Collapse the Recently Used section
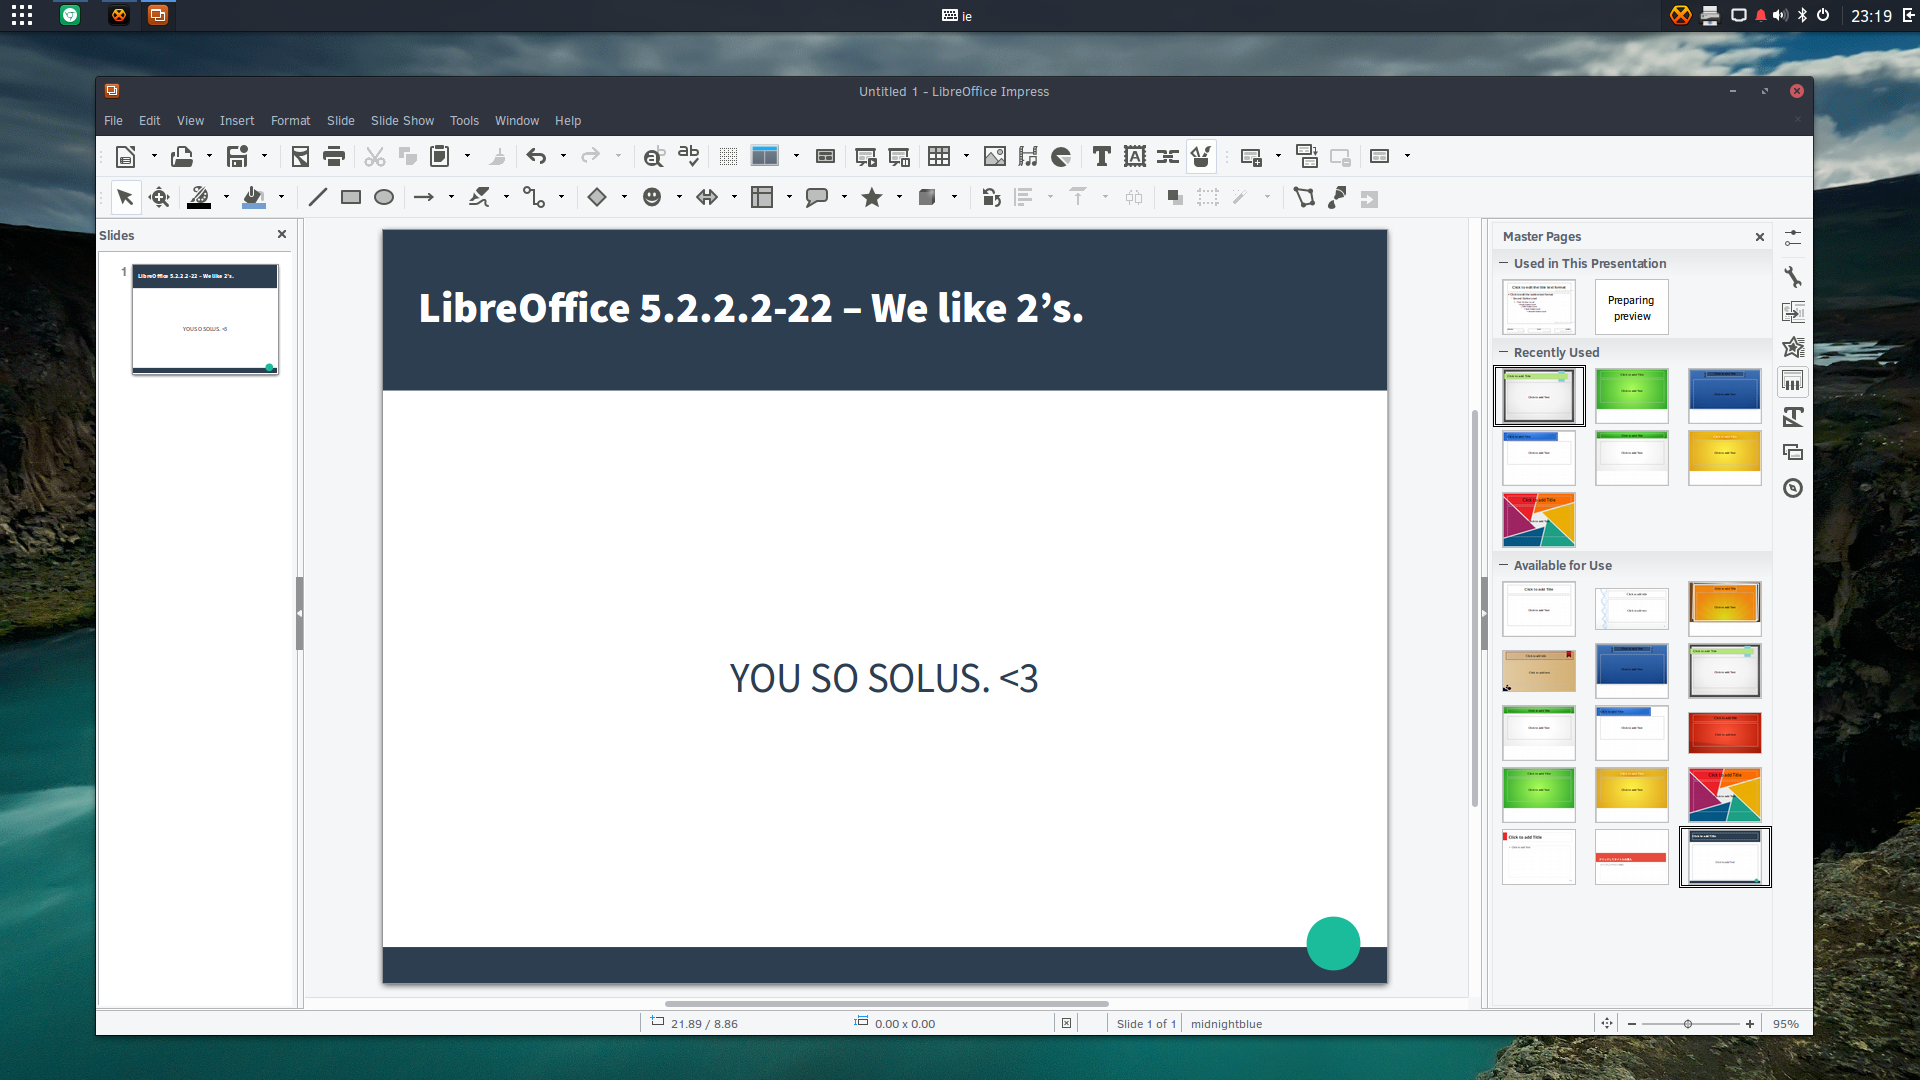Viewport: 1920px width, 1080px height. [x=1503, y=352]
